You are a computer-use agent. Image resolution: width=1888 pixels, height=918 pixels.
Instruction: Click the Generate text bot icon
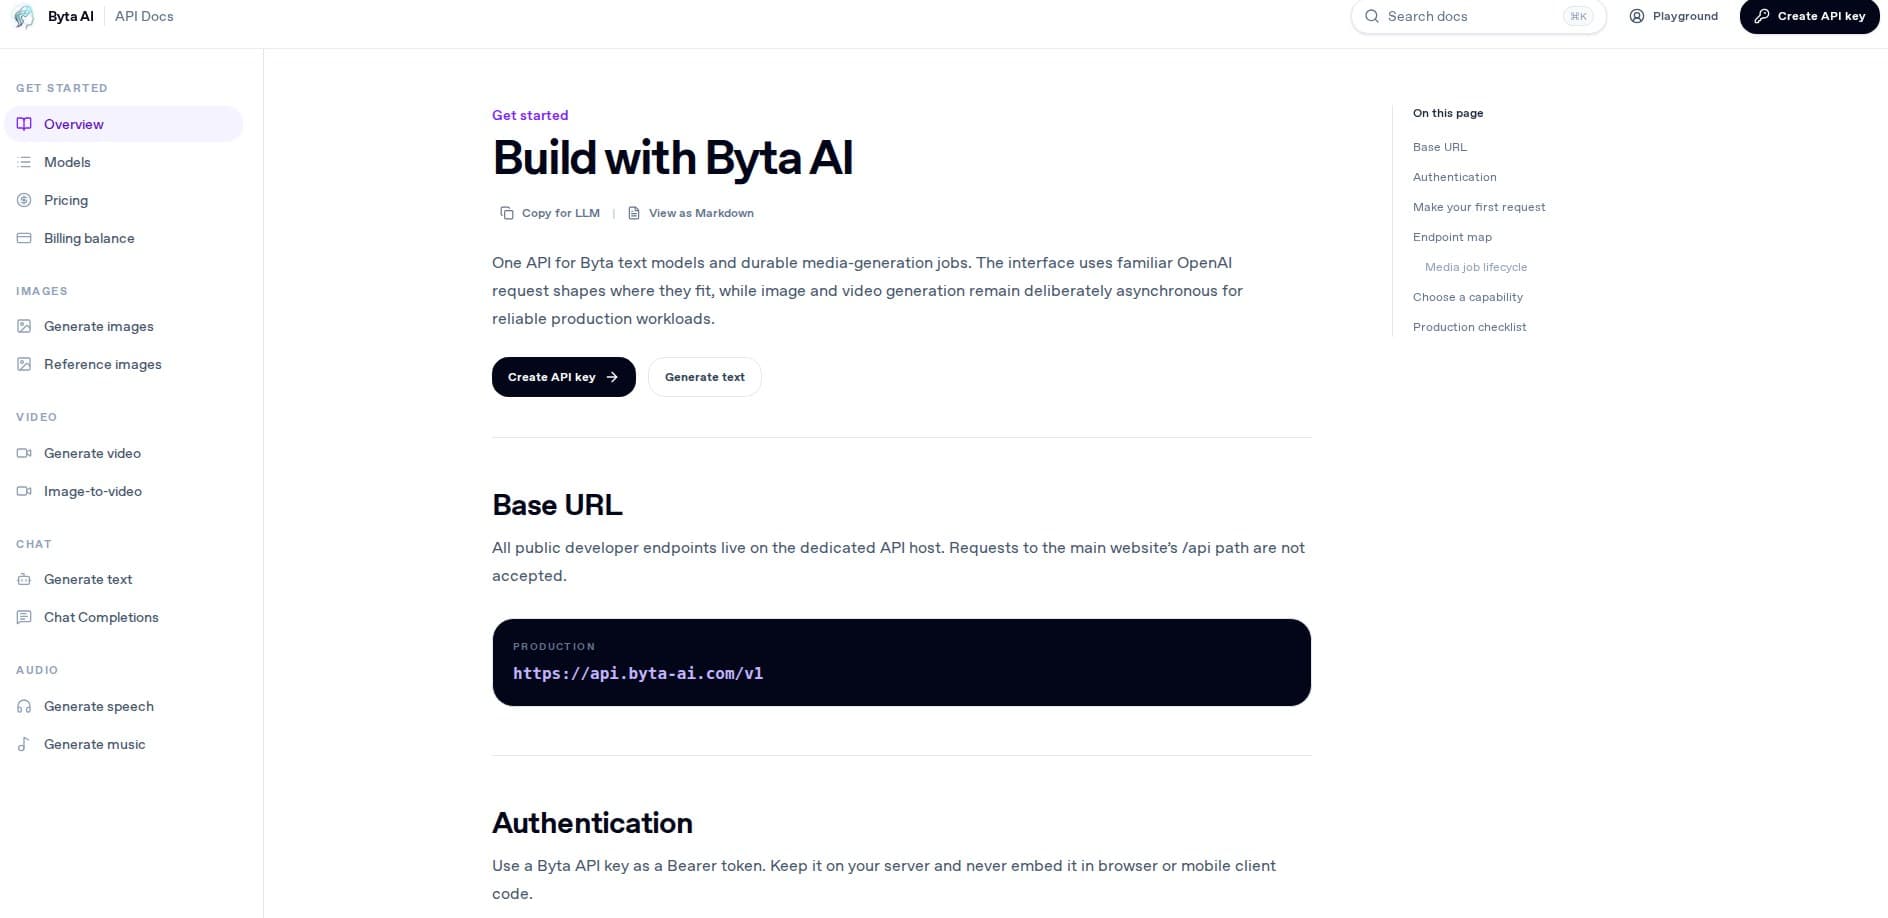click(24, 579)
